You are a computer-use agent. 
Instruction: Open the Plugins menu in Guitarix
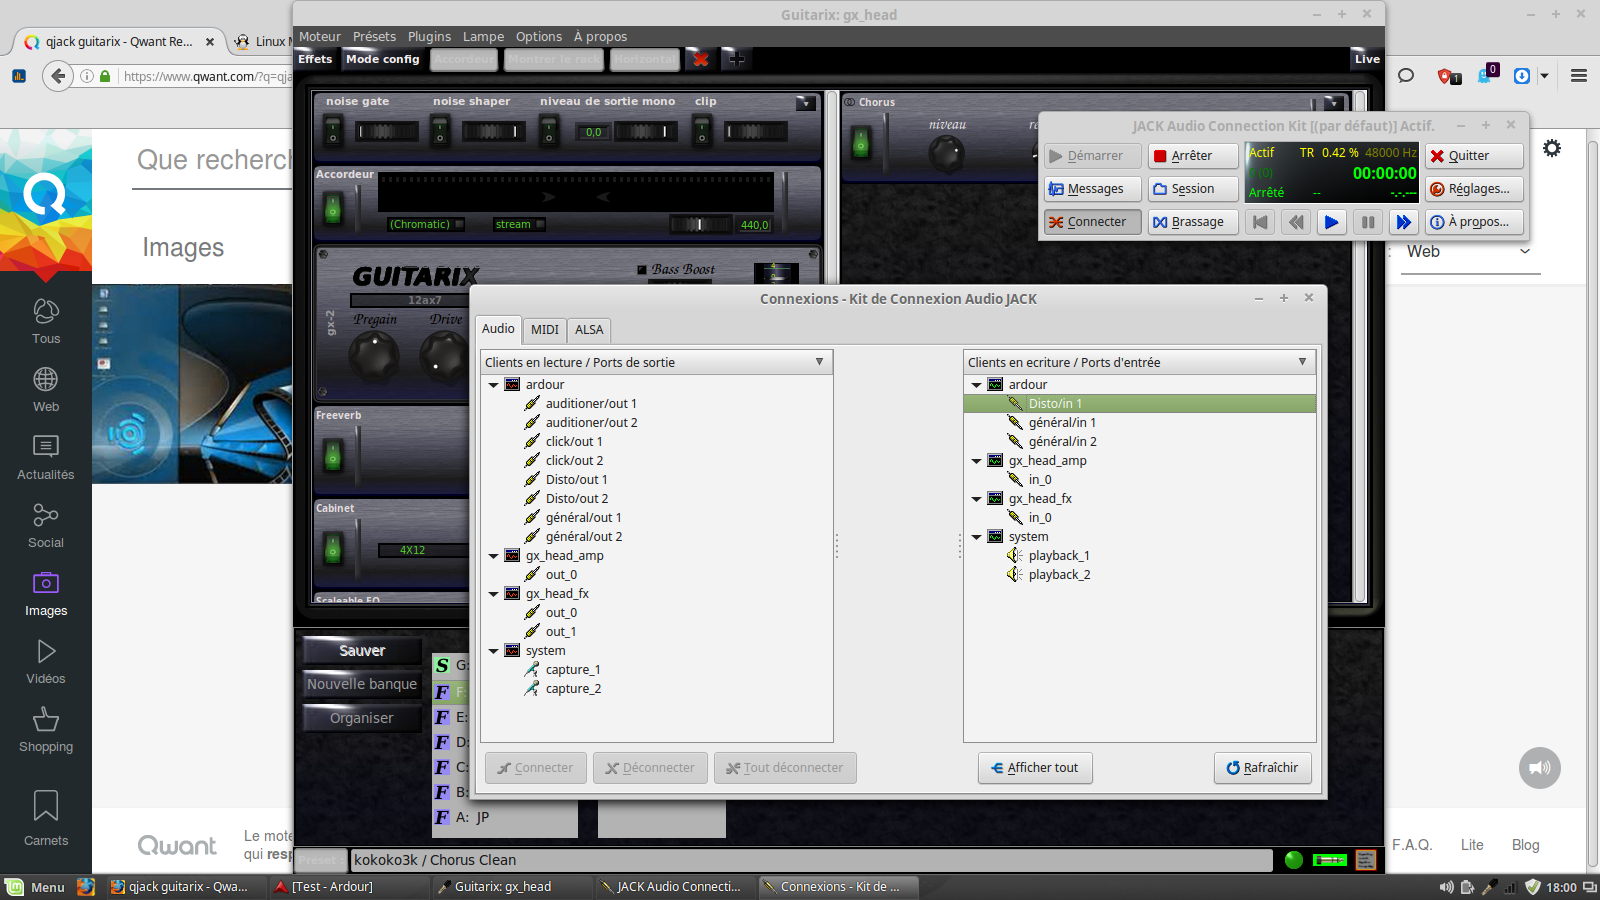click(429, 37)
